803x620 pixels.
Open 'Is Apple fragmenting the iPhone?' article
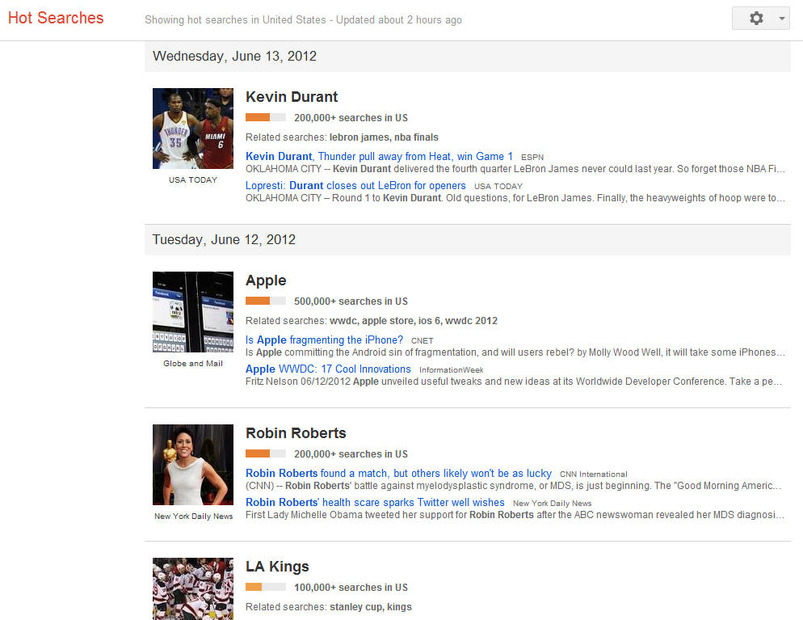324,340
